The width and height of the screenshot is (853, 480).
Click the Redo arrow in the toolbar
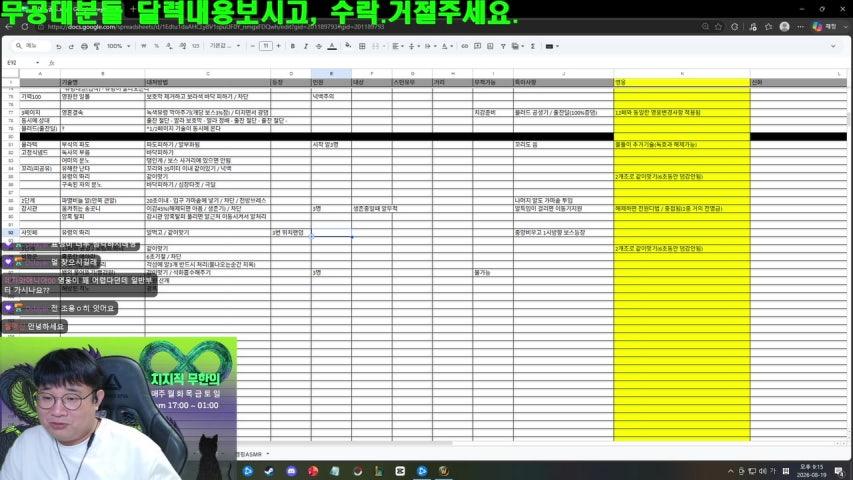point(71,47)
